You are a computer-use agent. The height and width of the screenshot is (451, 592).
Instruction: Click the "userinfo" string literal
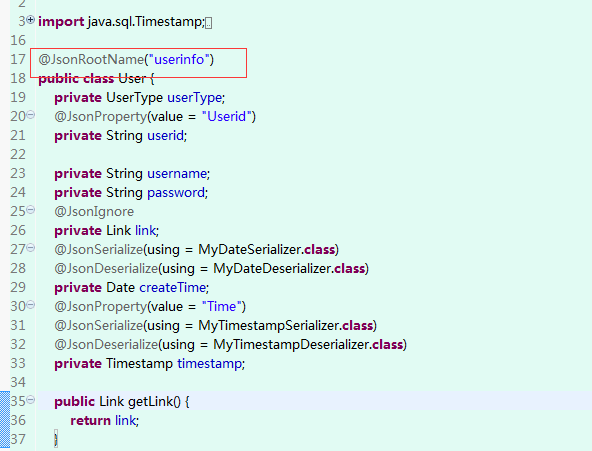click(x=179, y=60)
